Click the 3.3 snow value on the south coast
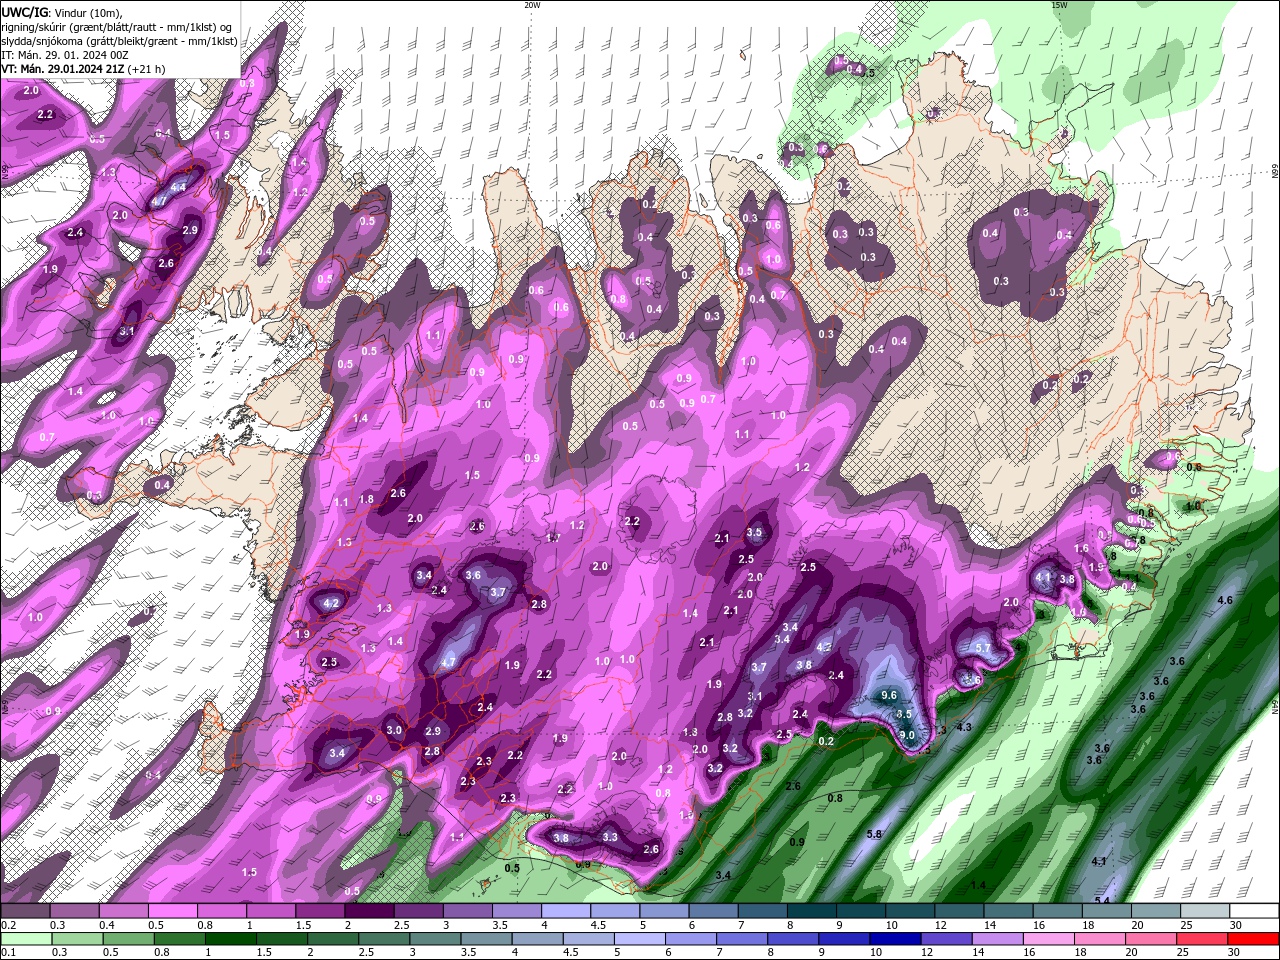This screenshot has width=1280, height=960. pos(610,837)
